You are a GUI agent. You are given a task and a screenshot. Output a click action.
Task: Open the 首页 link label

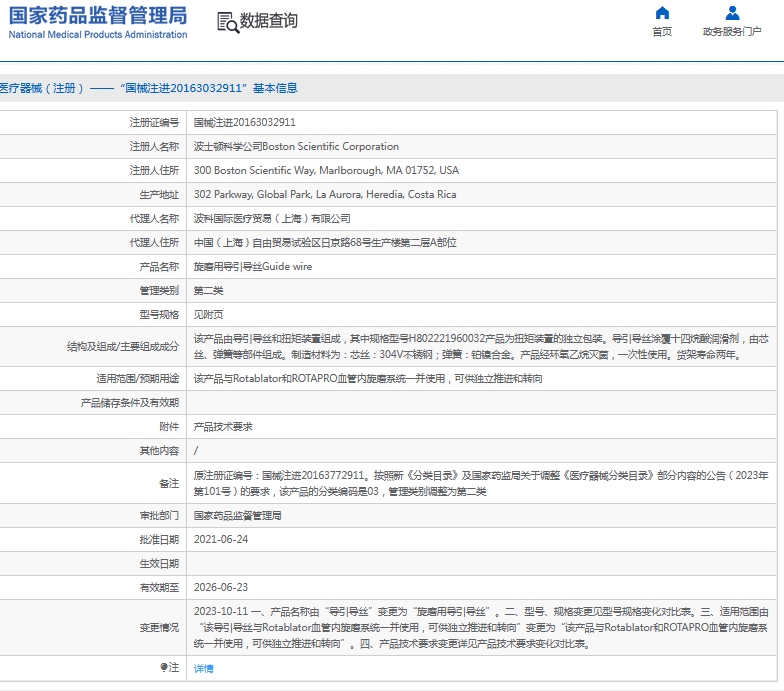pos(662,32)
